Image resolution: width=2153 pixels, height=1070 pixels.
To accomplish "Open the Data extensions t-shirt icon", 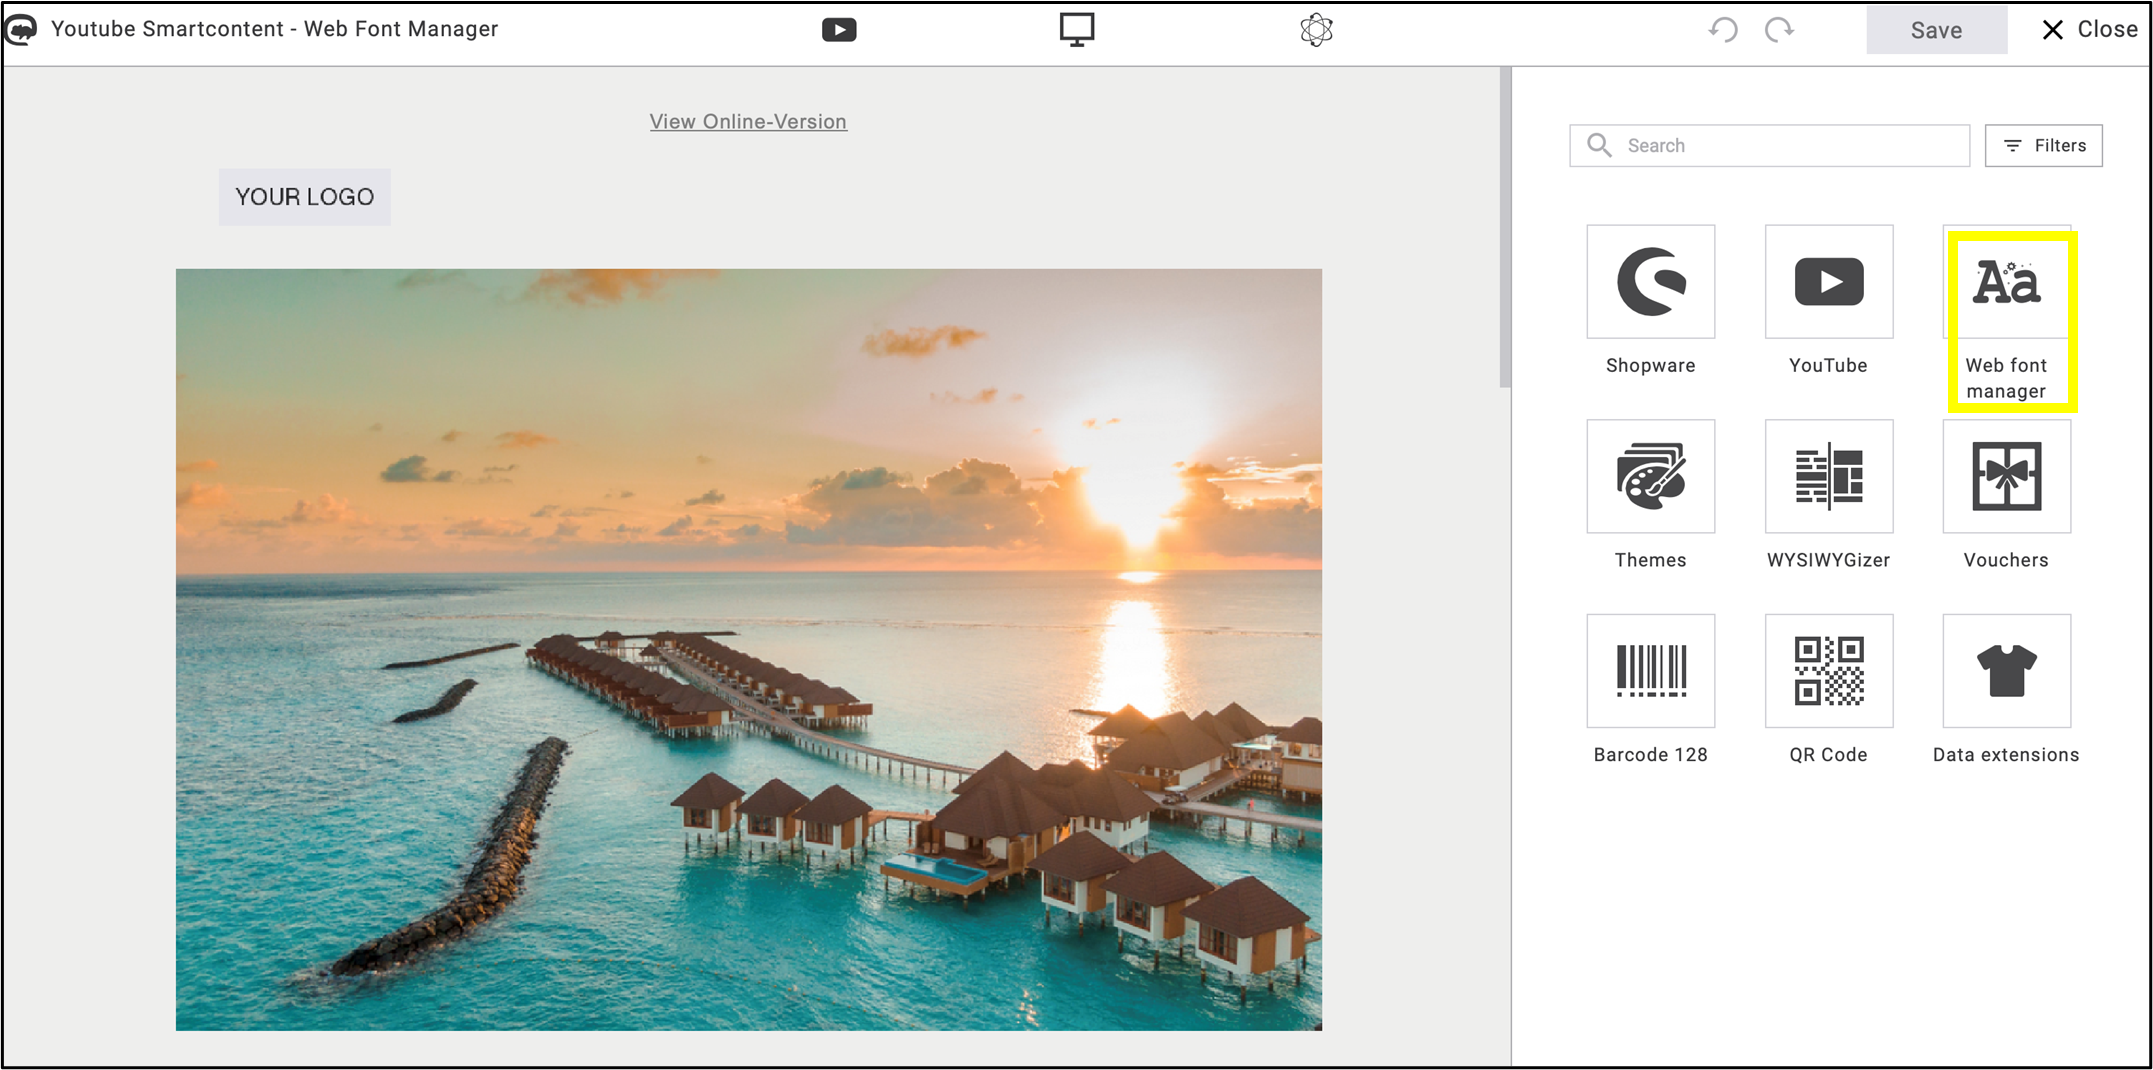I will 2006,671.
